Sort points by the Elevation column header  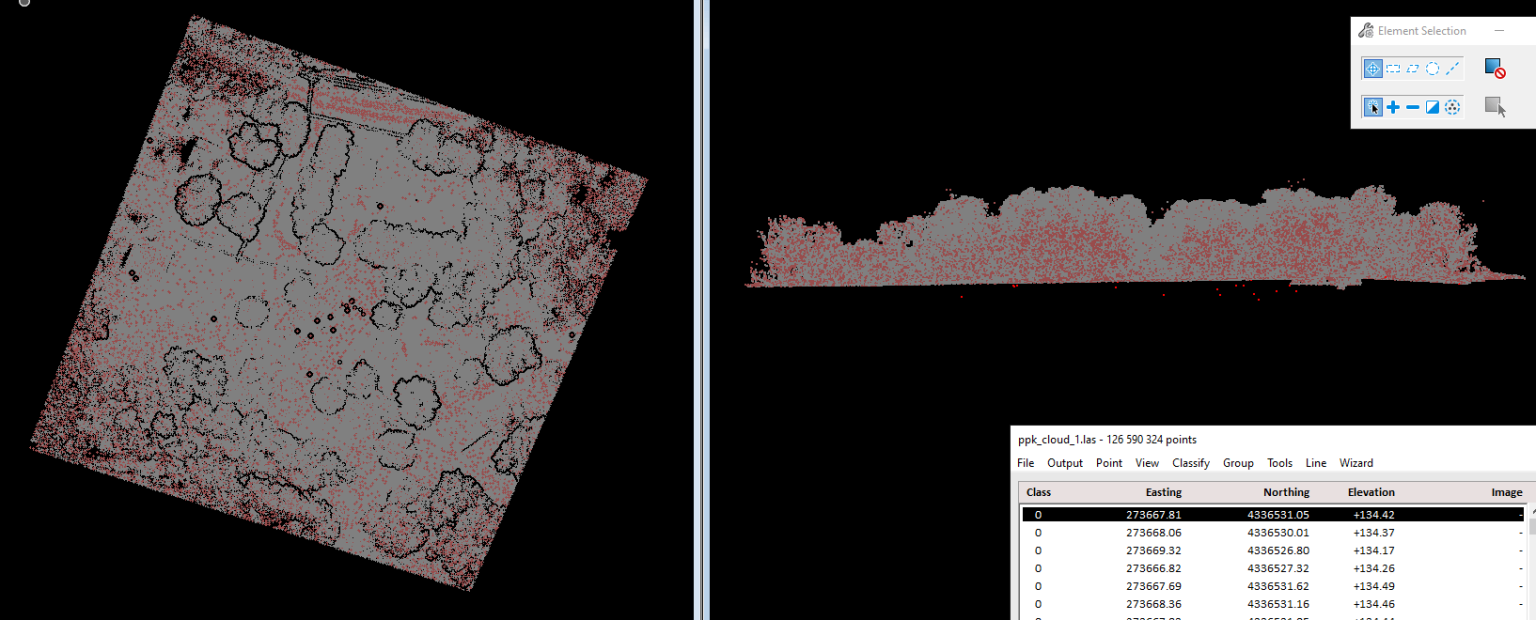coord(1371,492)
